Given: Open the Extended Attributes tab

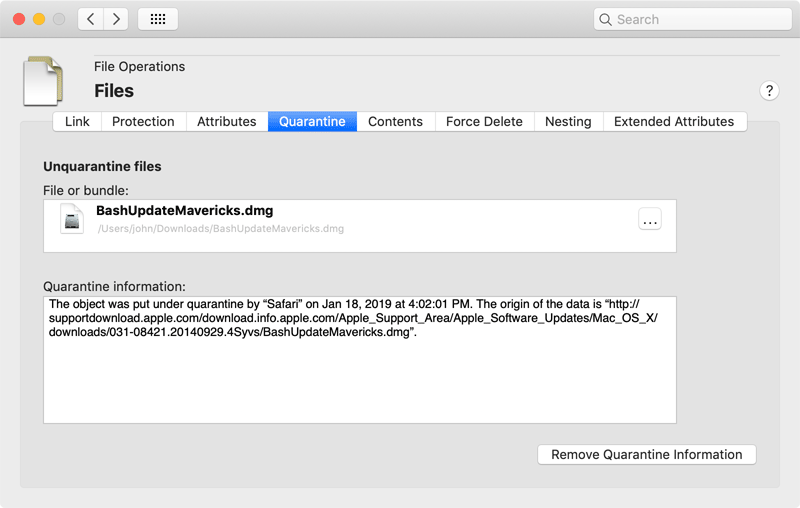Looking at the screenshot, I should coord(674,121).
